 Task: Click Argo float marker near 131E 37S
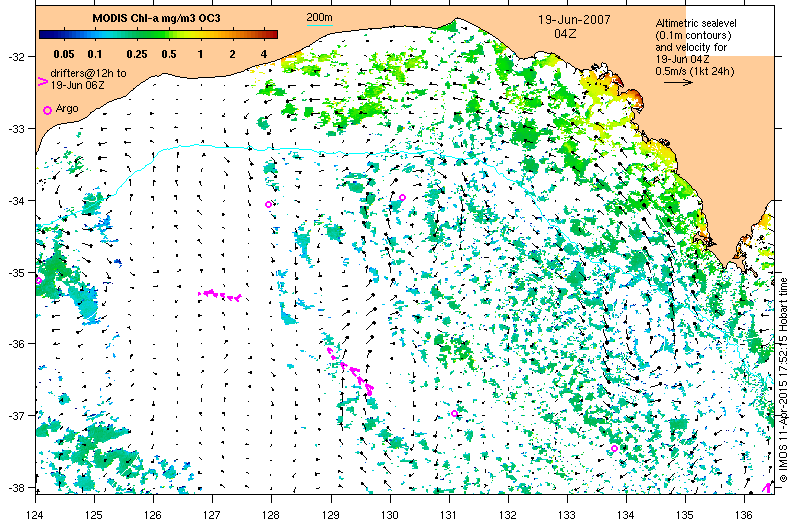coord(455,414)
